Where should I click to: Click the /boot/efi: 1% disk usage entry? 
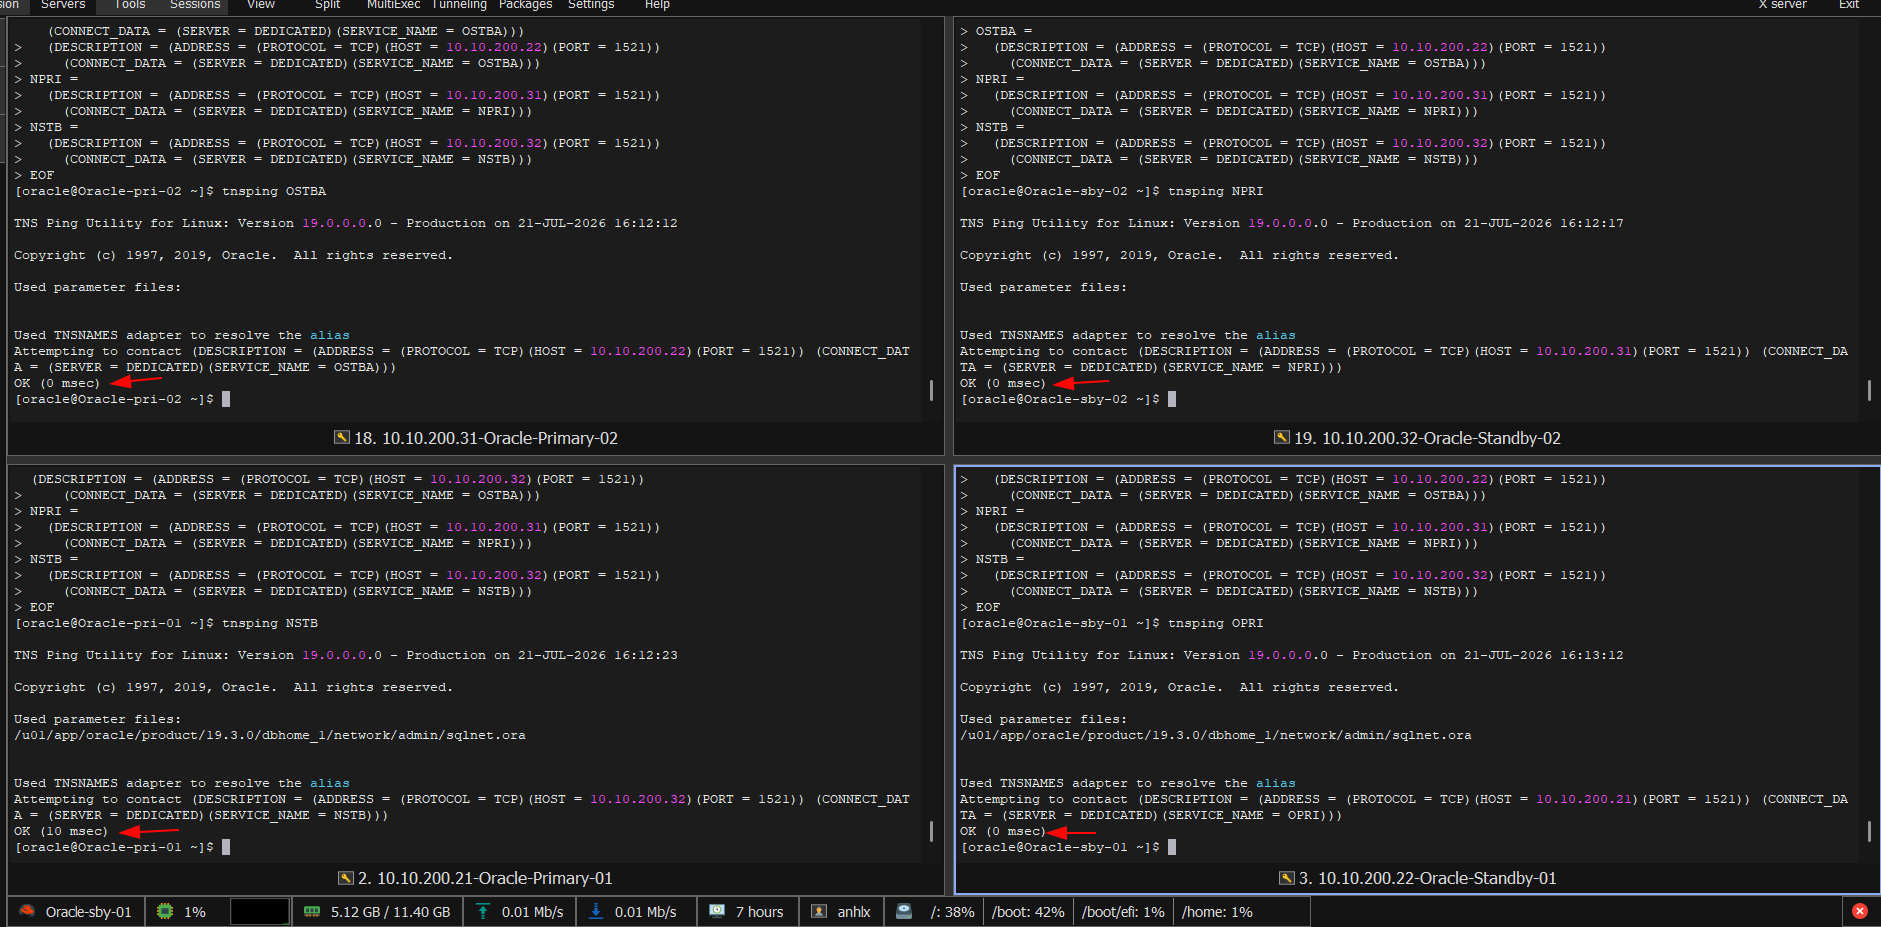point(1123,912)
